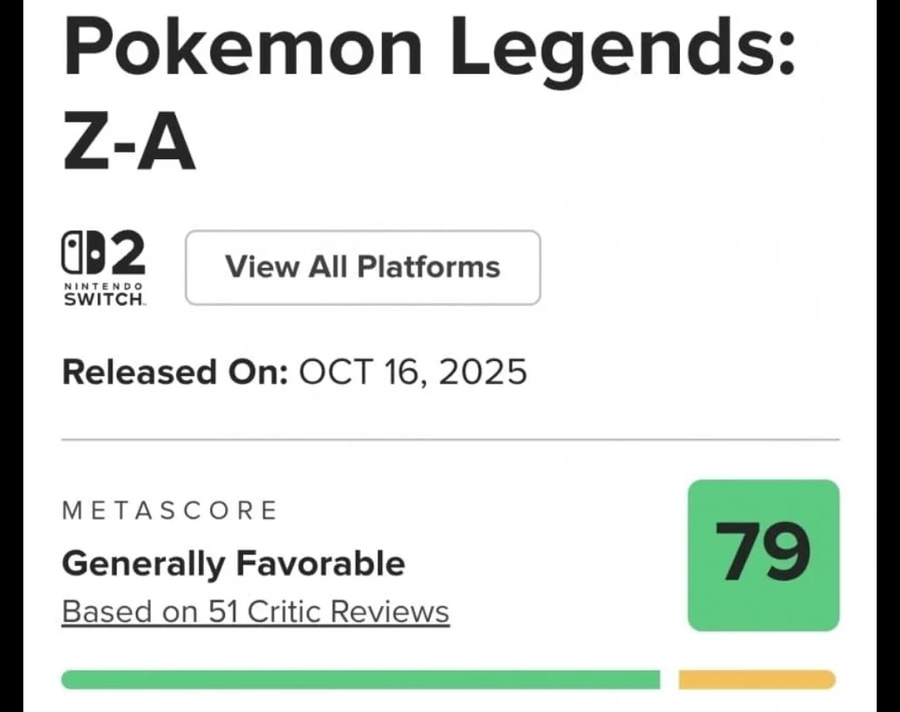Open the View All Platforms button
This screenshot has height=712, width=900.
pos(362,267)
